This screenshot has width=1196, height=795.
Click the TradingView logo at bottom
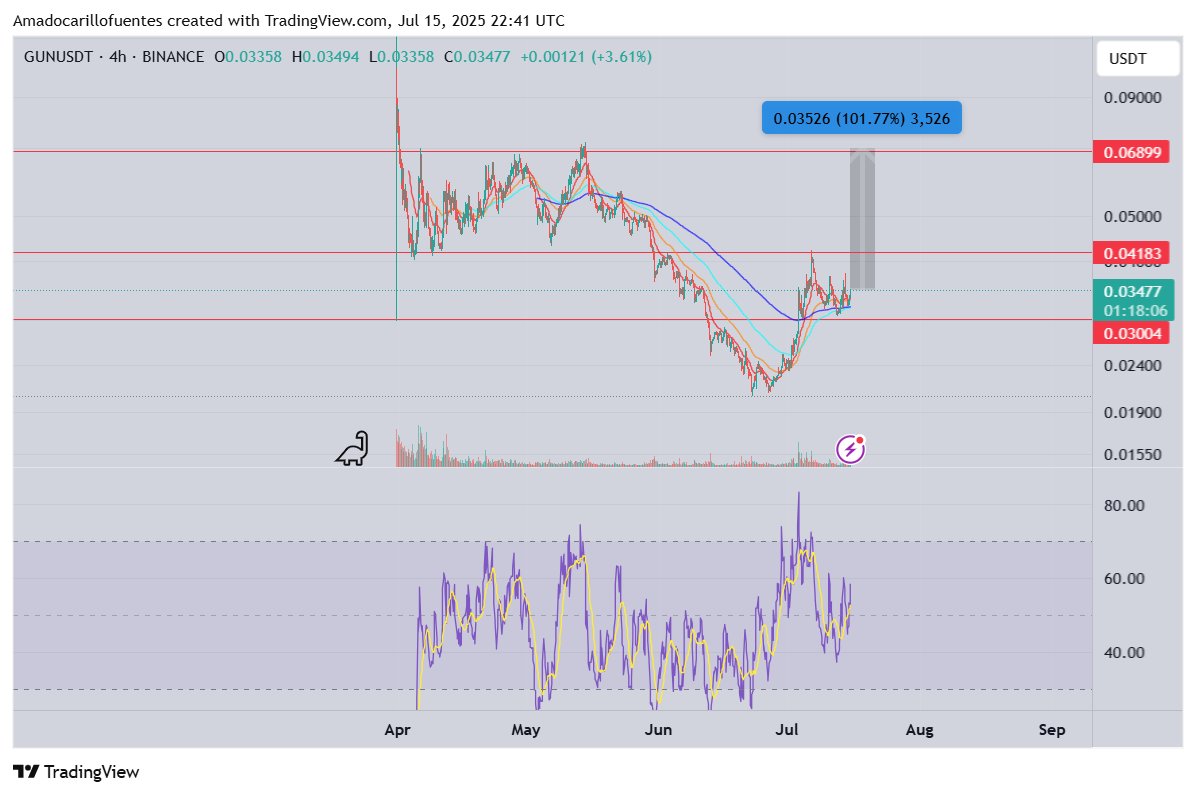(x=76, y=771)
